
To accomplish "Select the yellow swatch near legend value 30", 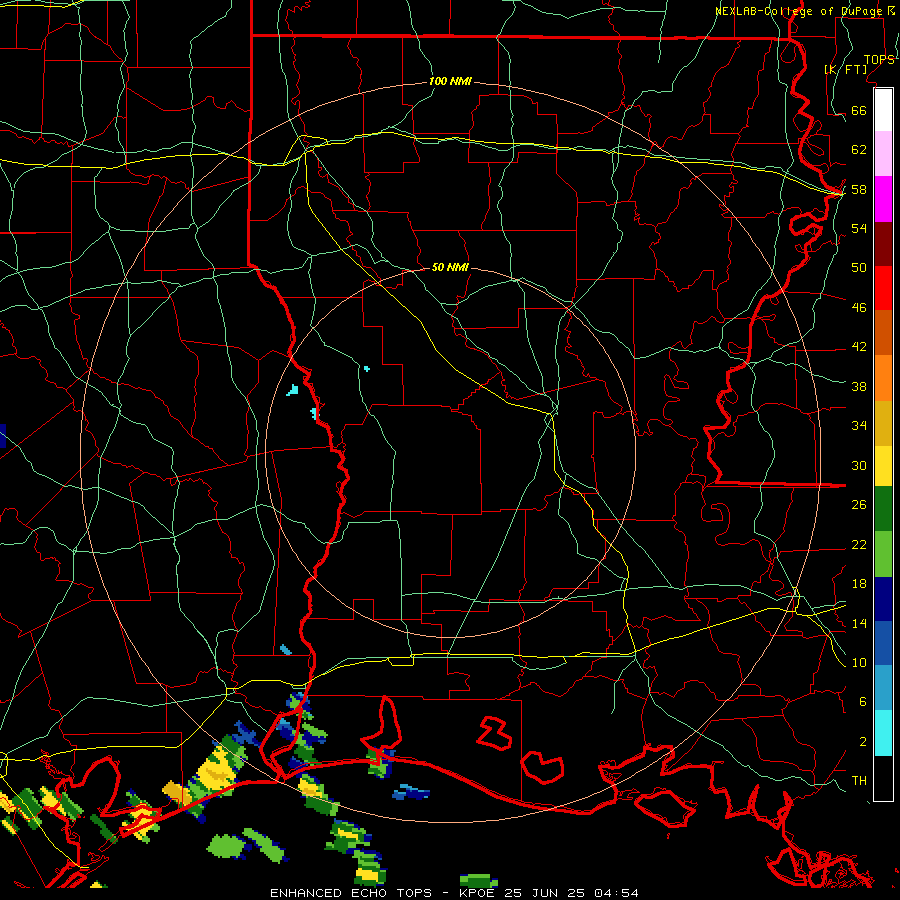I will pyautogui.click(x=883, y=466).
